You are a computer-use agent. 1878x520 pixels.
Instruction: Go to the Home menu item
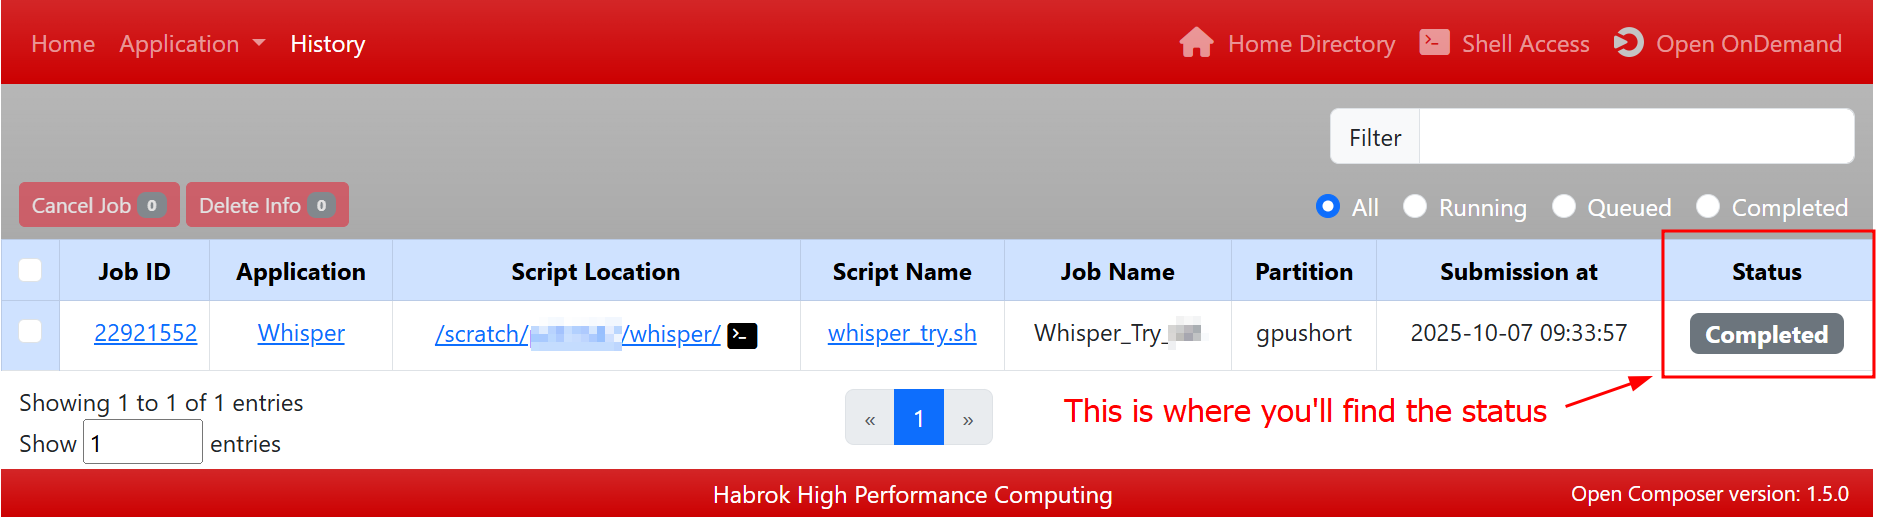pyautogui.click(x=63, y=44)
